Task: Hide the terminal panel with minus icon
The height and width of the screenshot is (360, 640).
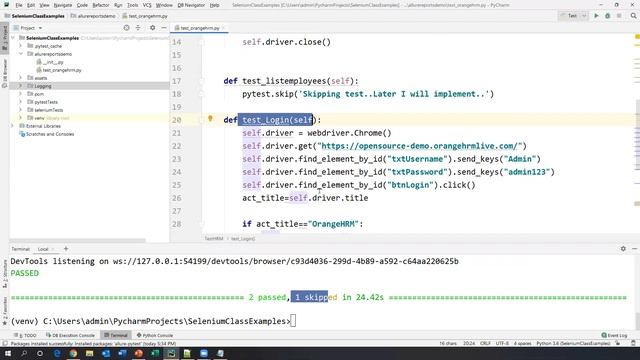Action: (634, 249)
